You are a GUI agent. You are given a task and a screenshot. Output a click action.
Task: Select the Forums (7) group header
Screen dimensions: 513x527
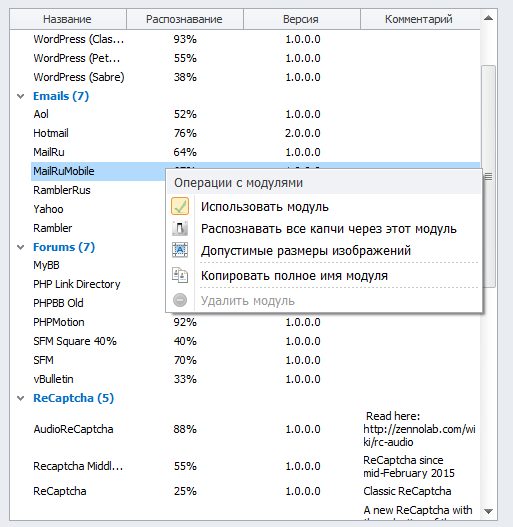[x=64, y=247]
